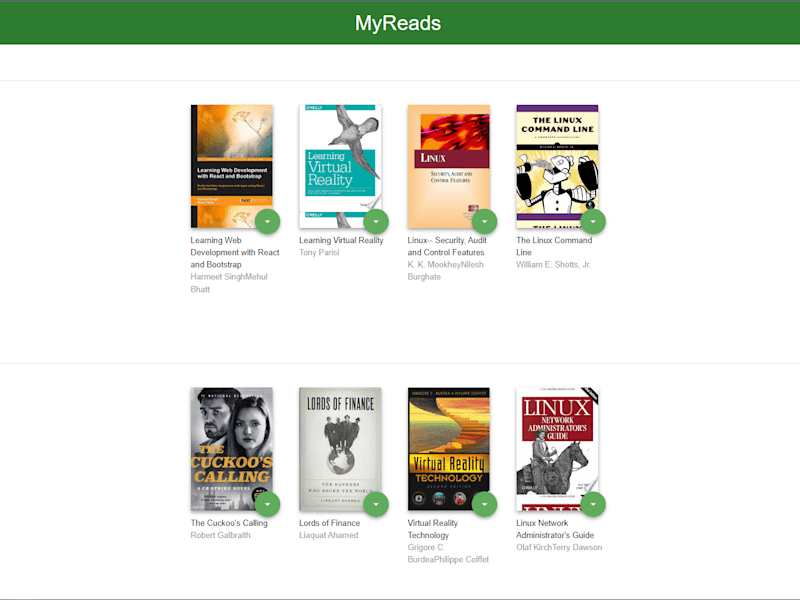
Task: Click title text 'The Cuckoo's Calling'
Action: 229,523
